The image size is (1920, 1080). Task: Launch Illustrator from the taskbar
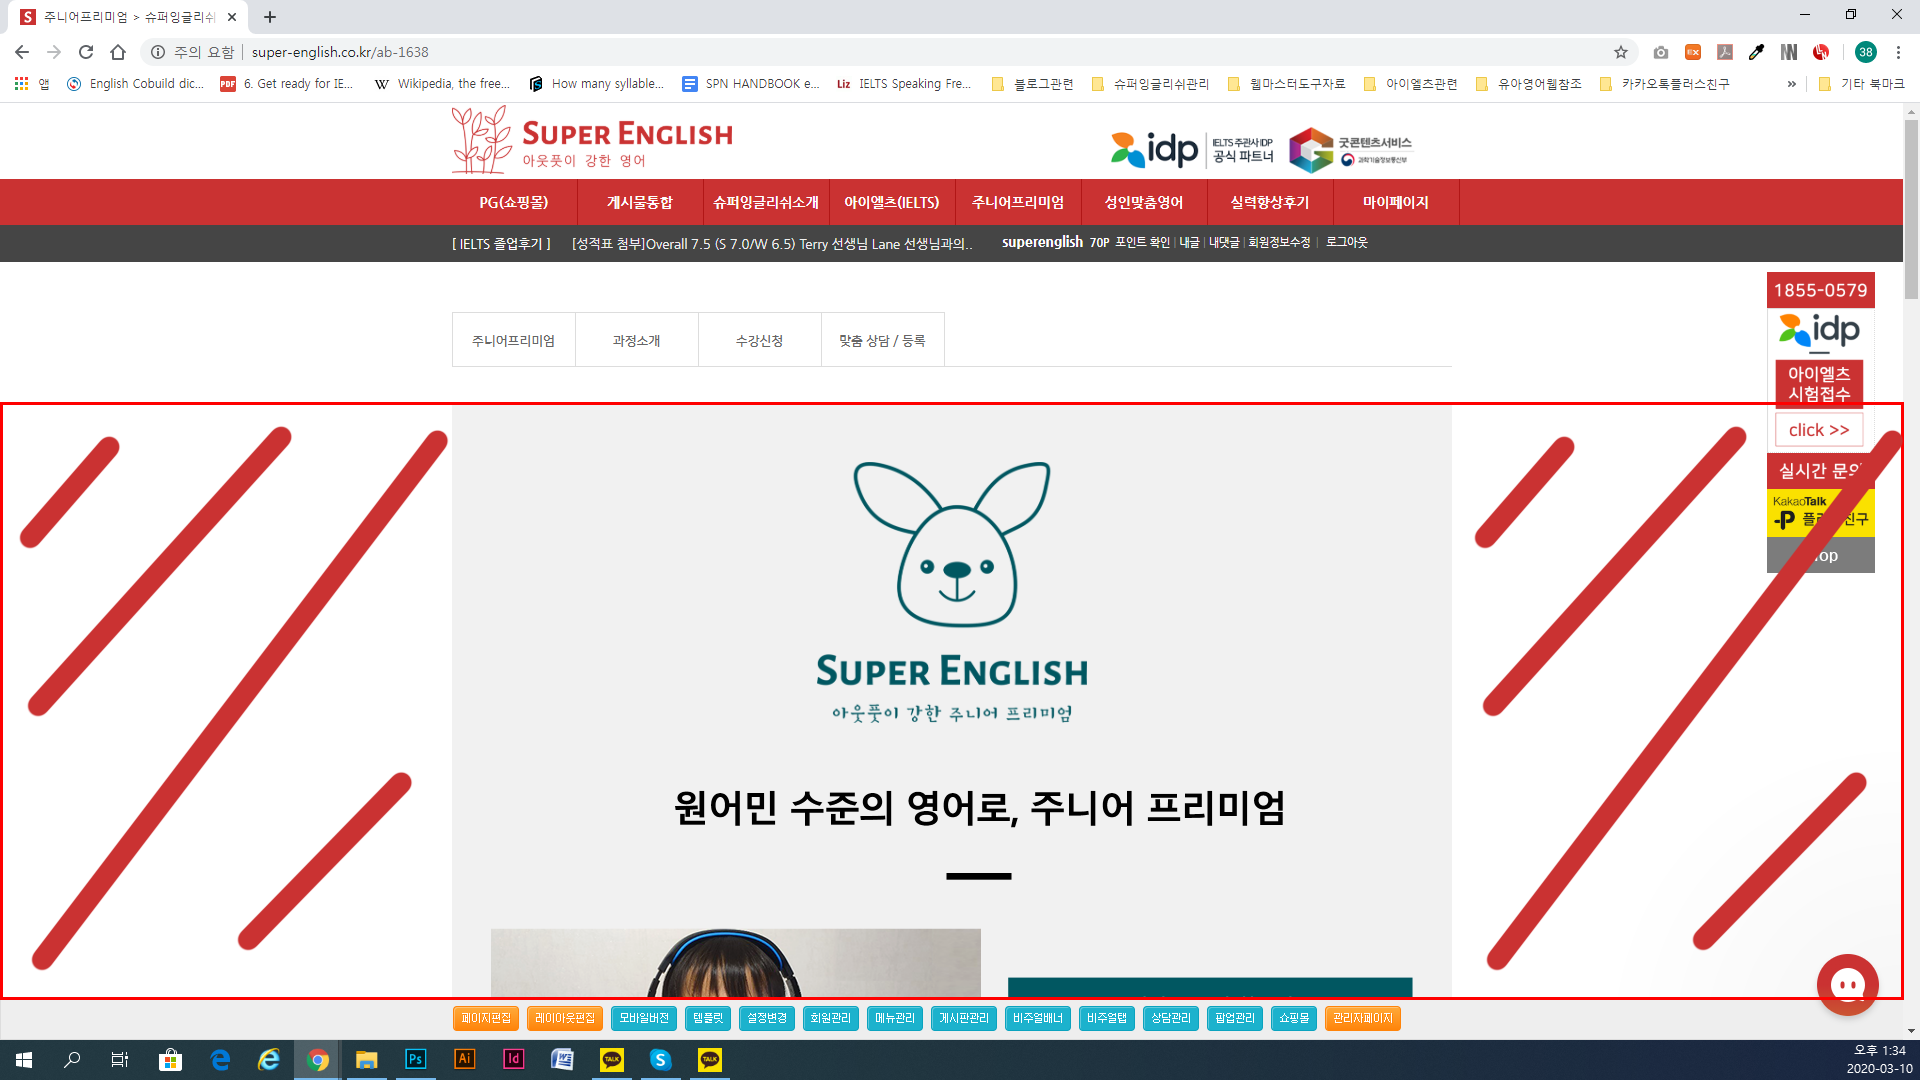[464, 1059]
